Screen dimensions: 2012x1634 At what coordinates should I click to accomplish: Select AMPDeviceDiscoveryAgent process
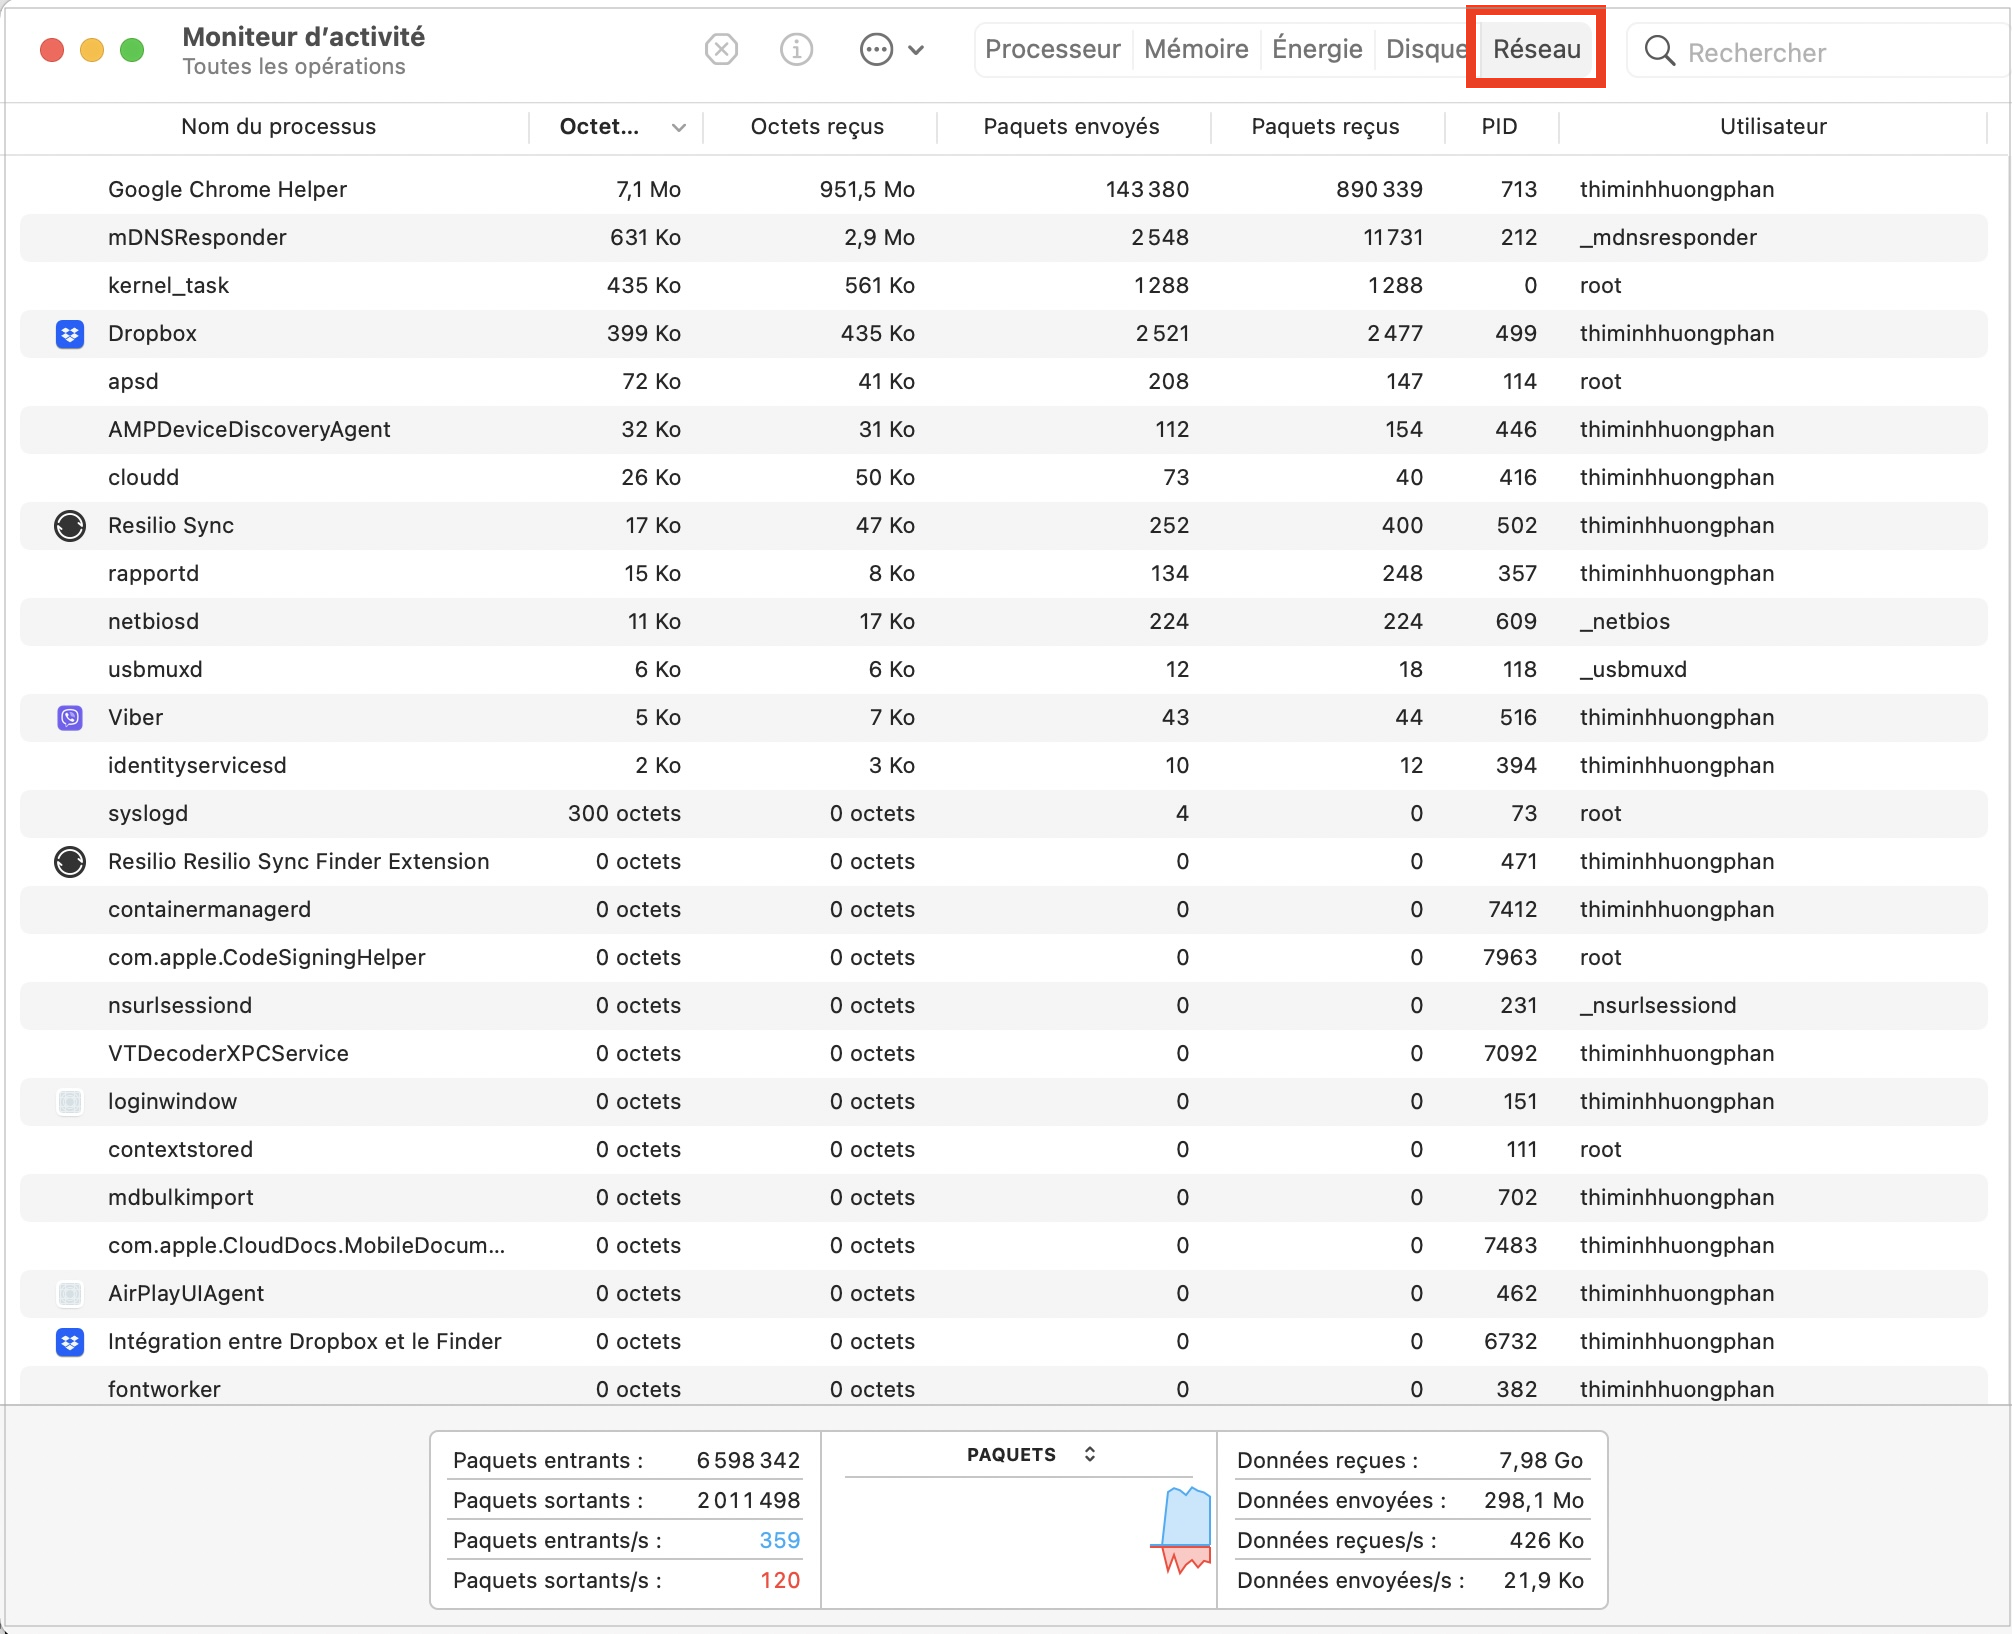click(1003, 430)
